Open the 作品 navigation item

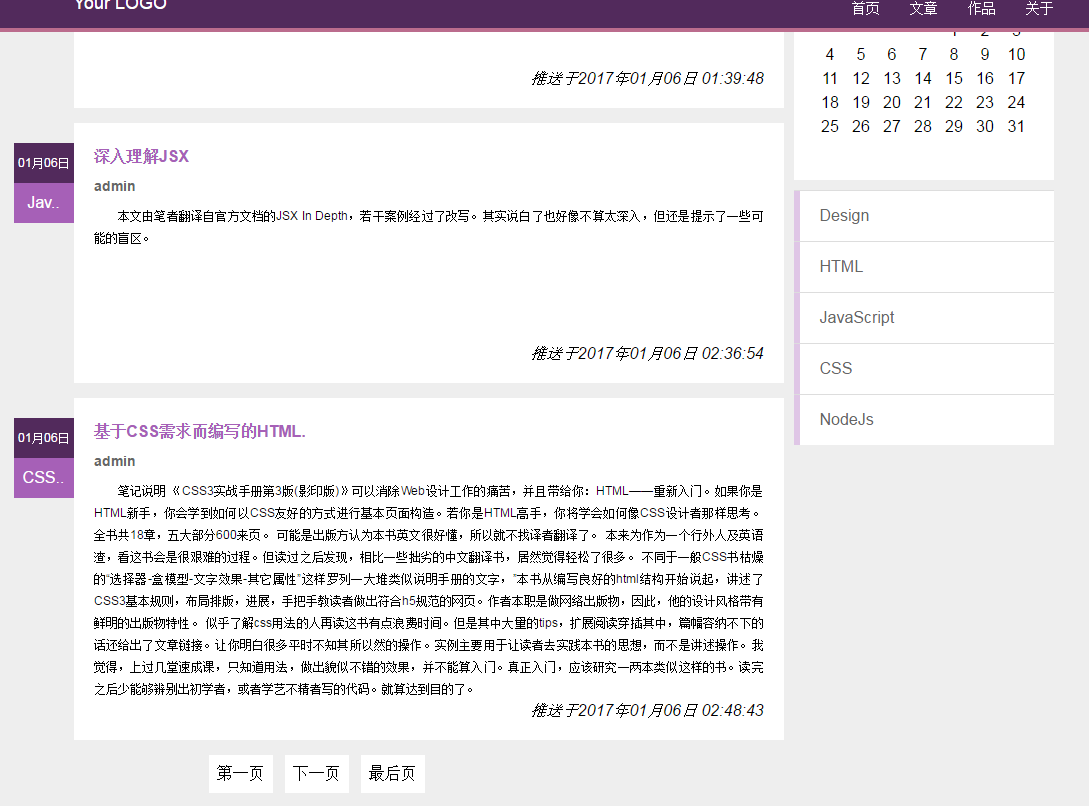pyautogui.click(x=981, y=9)
